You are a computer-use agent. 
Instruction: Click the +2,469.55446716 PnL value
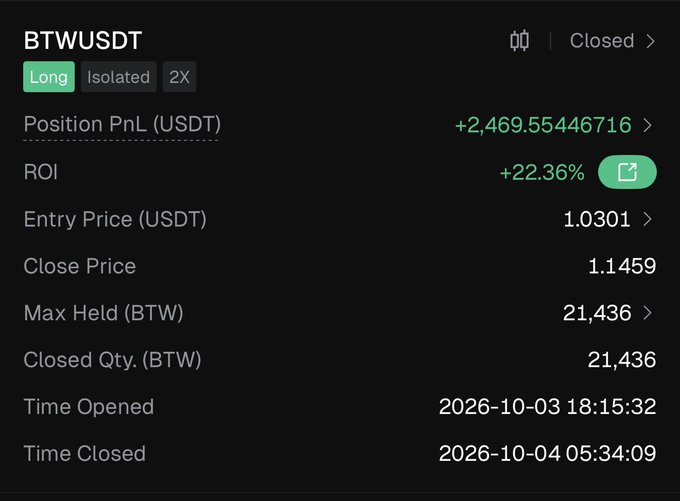[x=543, y=125]
